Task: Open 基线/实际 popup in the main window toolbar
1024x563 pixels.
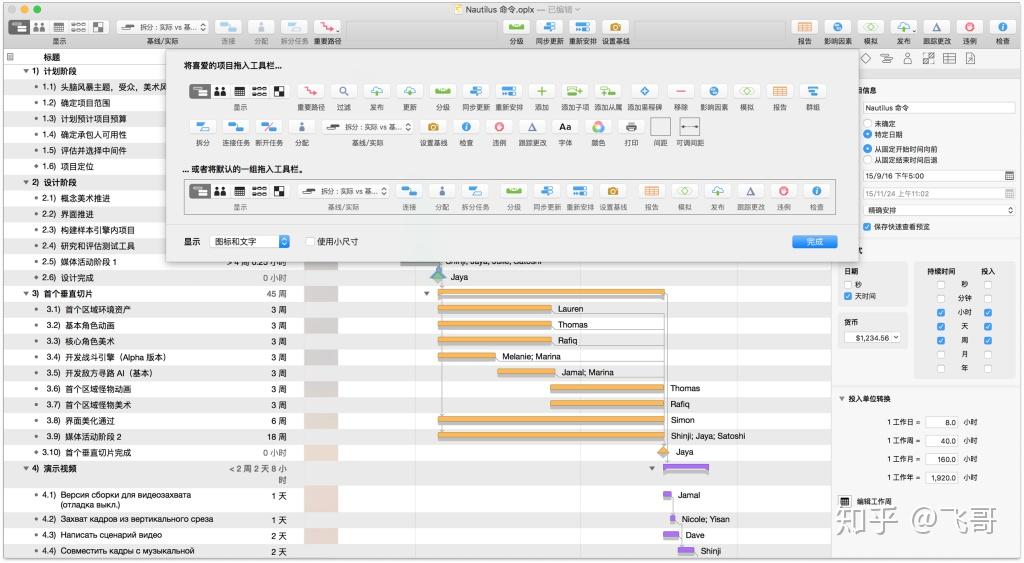Action: pos(163,27)
